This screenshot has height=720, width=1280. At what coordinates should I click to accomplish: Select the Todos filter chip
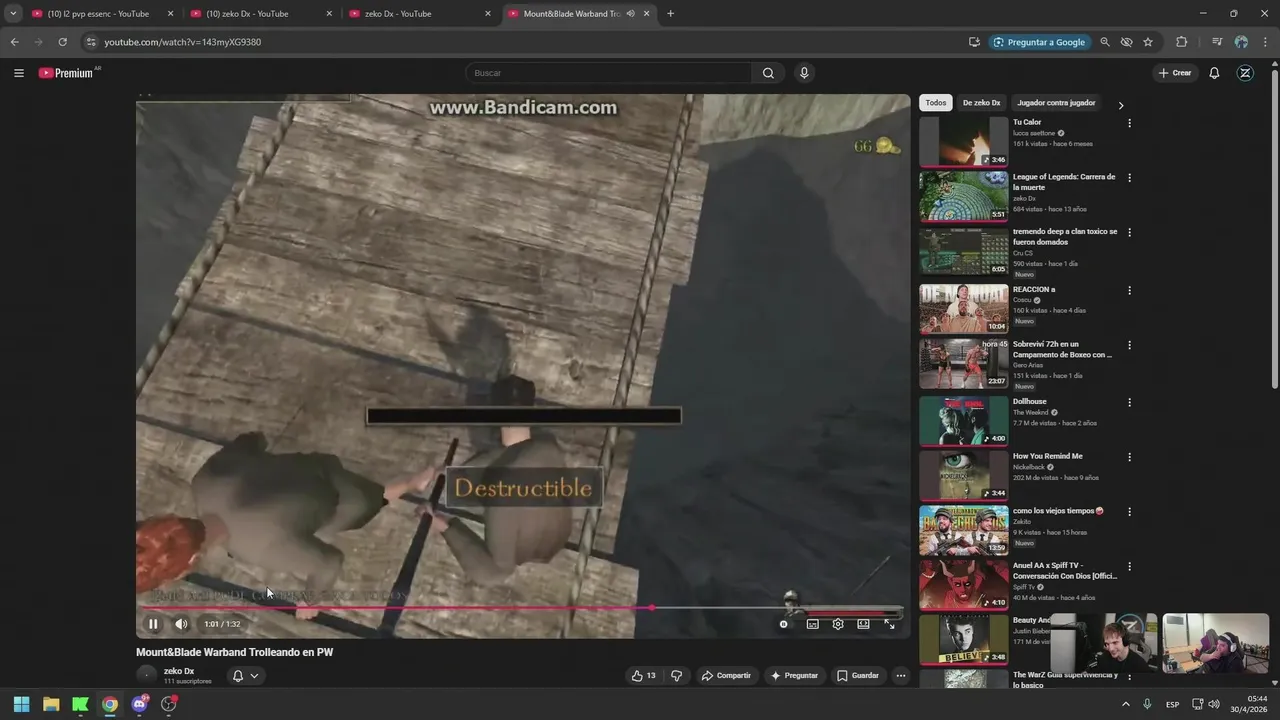click(x=935, y=103)
